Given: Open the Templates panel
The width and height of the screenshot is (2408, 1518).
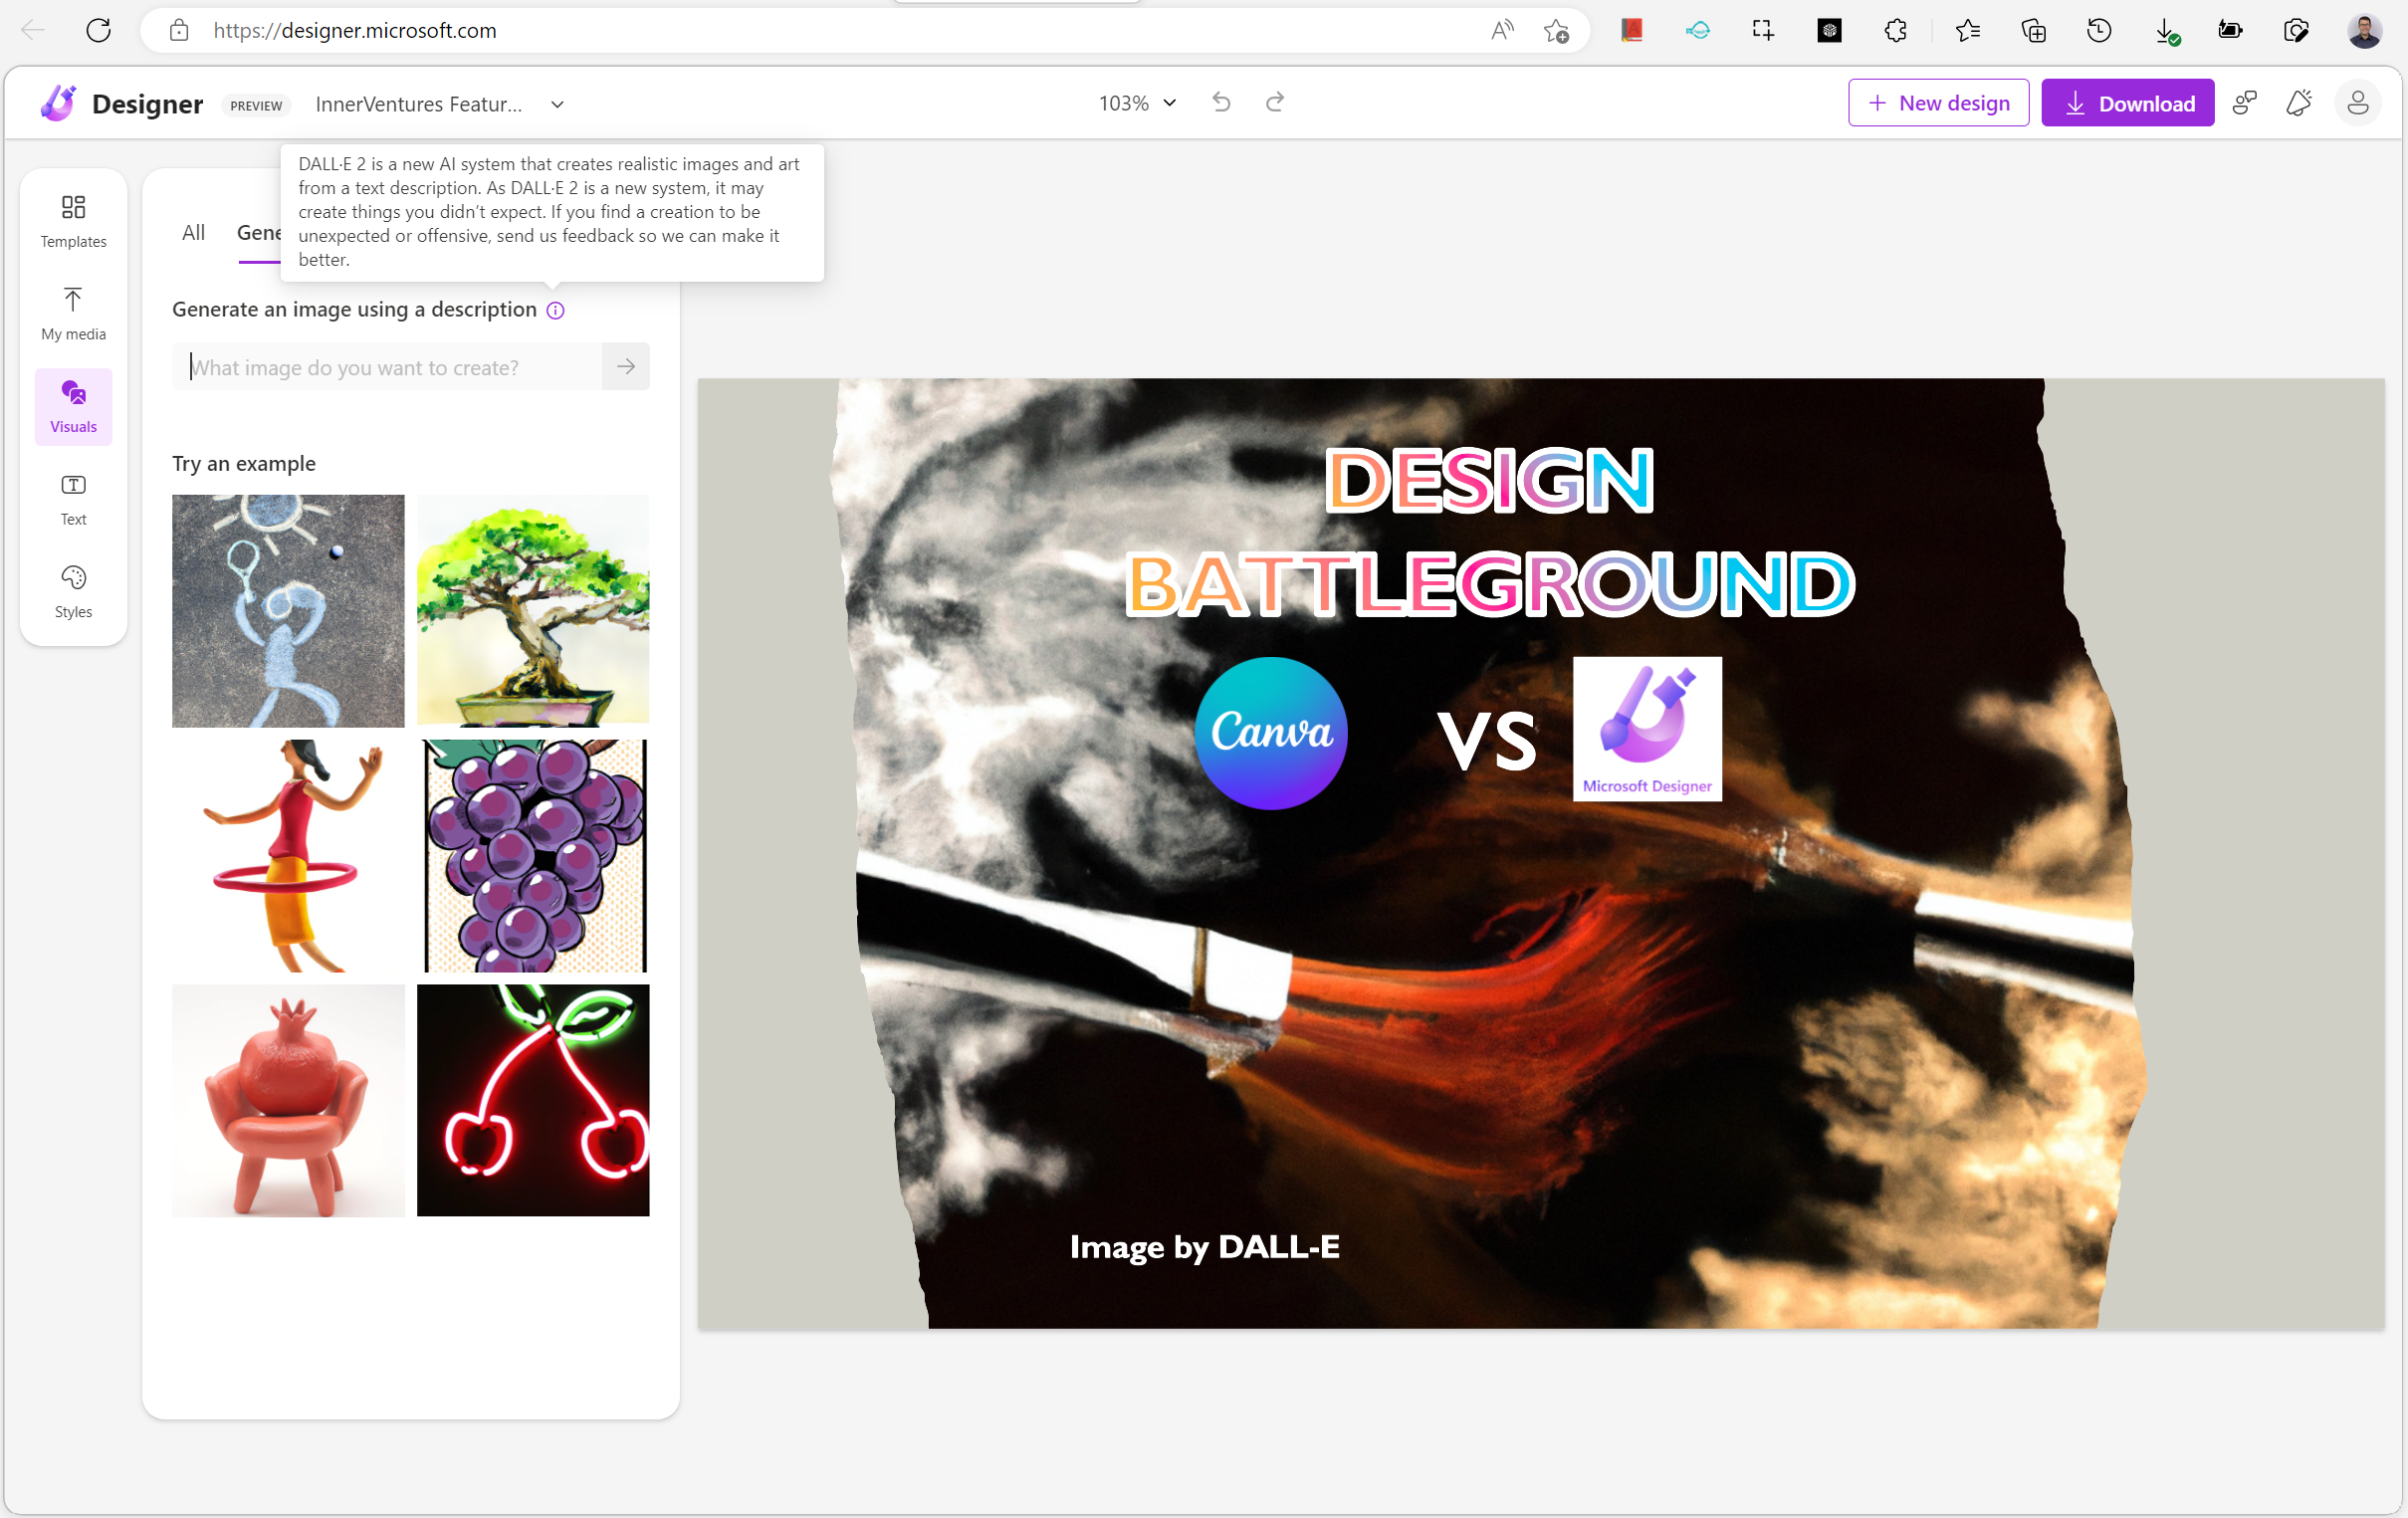Looking at the screenshot, I should 73,221.
